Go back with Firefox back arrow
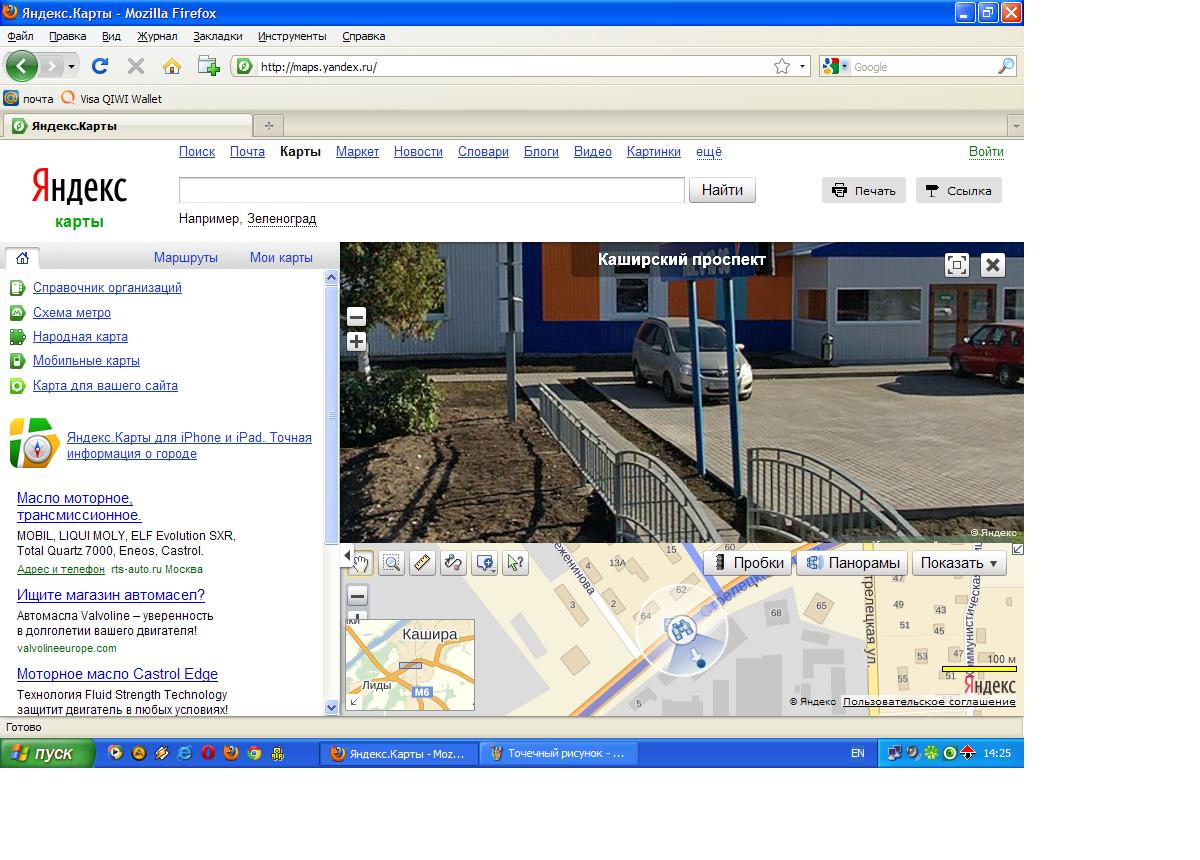Image resolution: width=1200 pixels, height=860 pixels. point(22,66)
